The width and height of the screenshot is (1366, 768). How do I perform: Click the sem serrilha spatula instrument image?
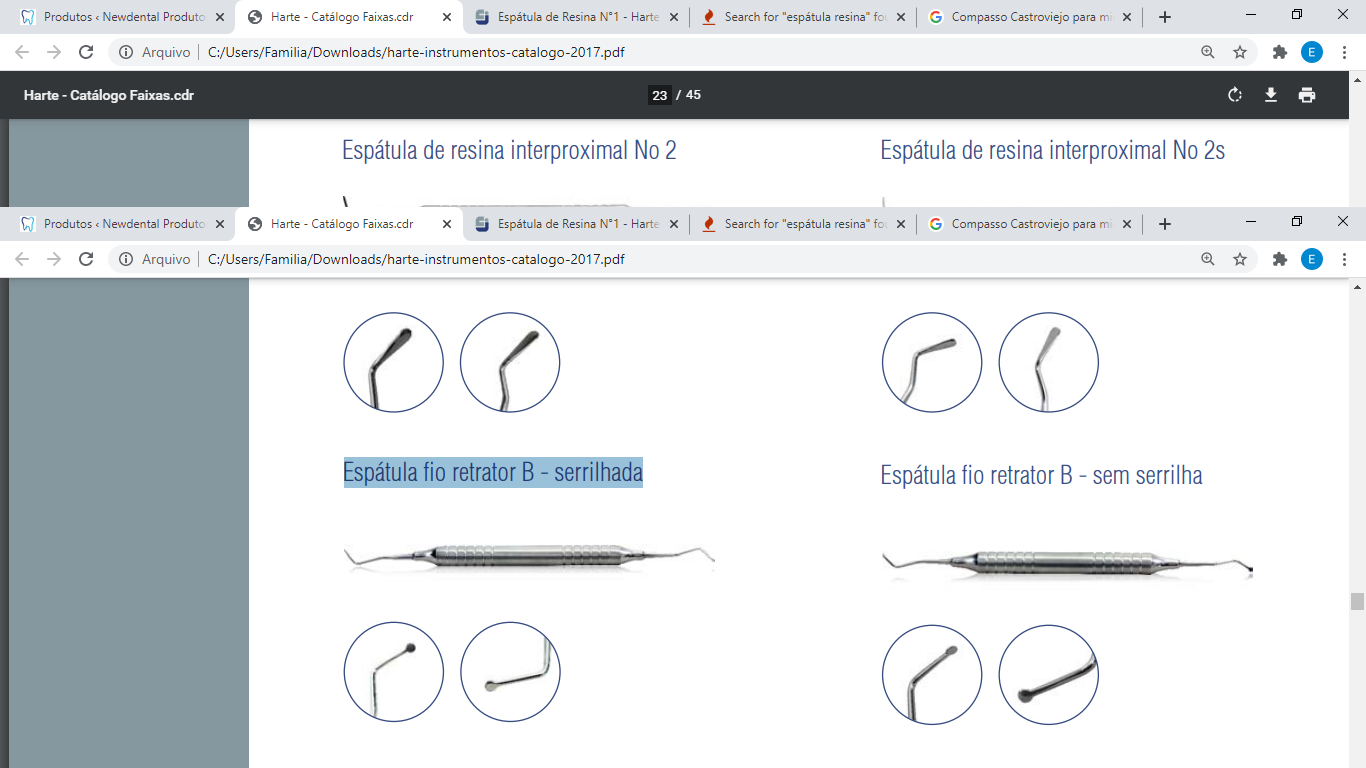[1066, 563]
